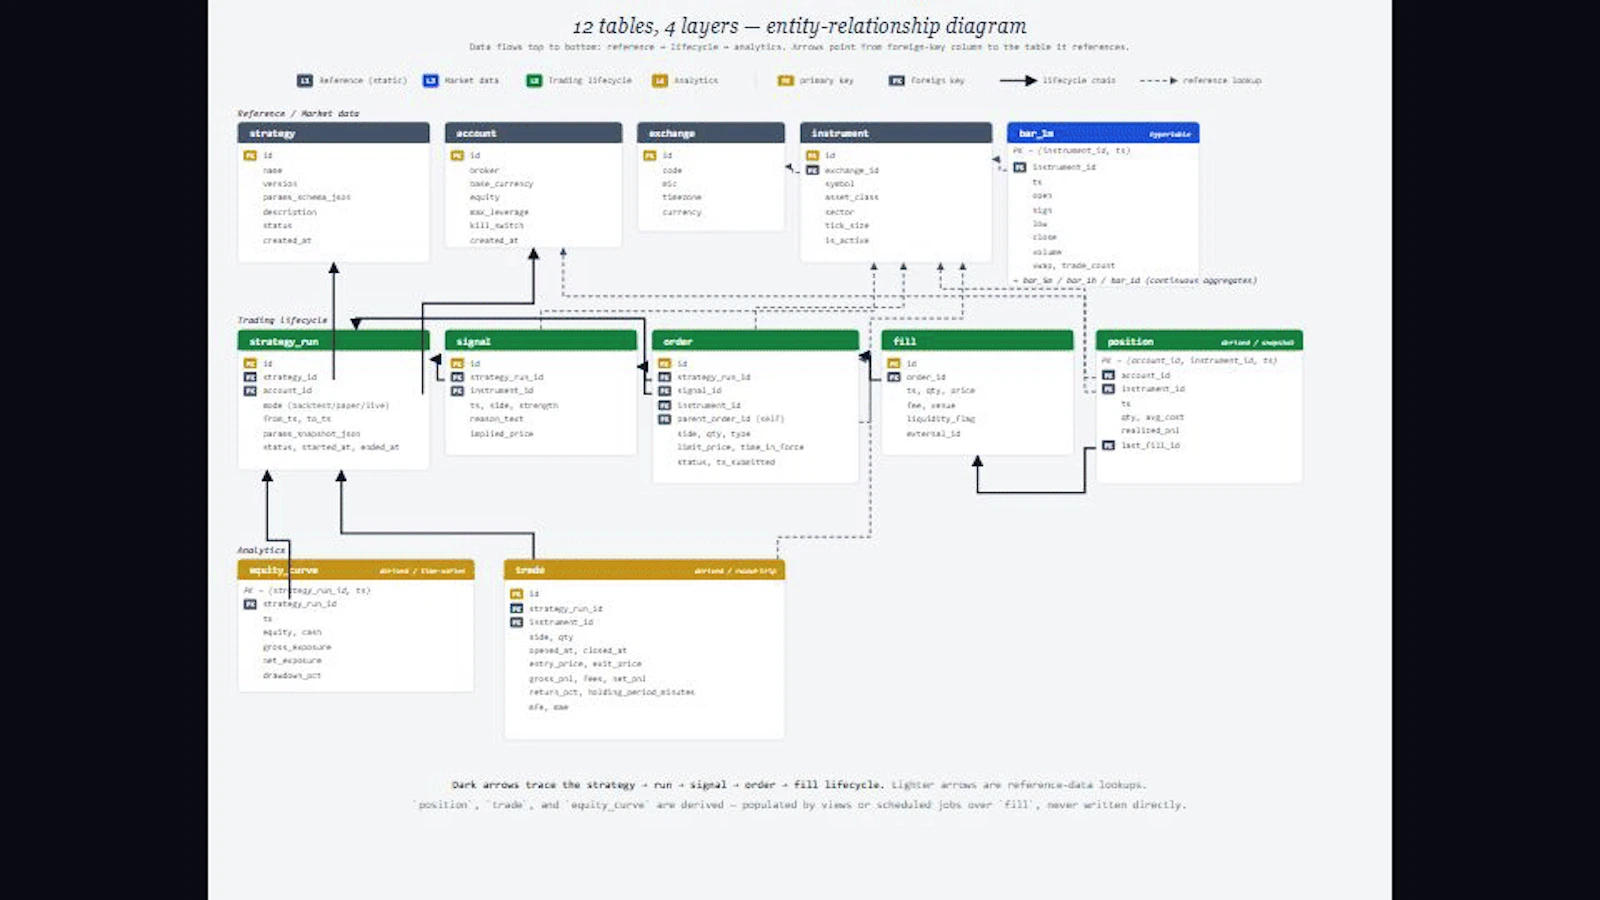Click the 'Analytics' section label above equity_curve

coord(261,550)
